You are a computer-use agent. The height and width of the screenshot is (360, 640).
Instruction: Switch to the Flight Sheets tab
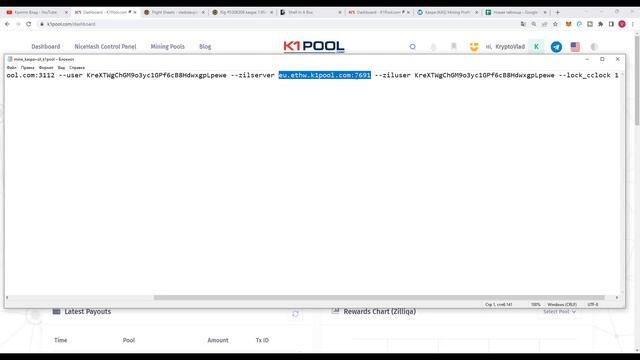pos(175,12)
